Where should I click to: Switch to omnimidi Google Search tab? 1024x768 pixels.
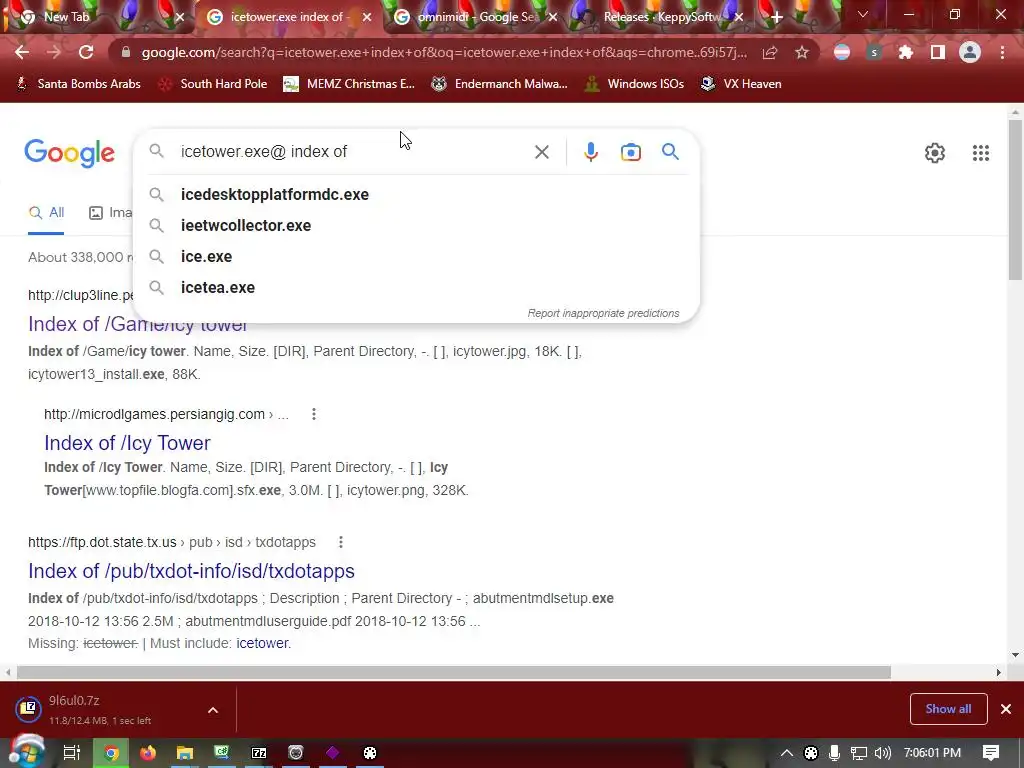pyautogui.click(x=475, y=17)
